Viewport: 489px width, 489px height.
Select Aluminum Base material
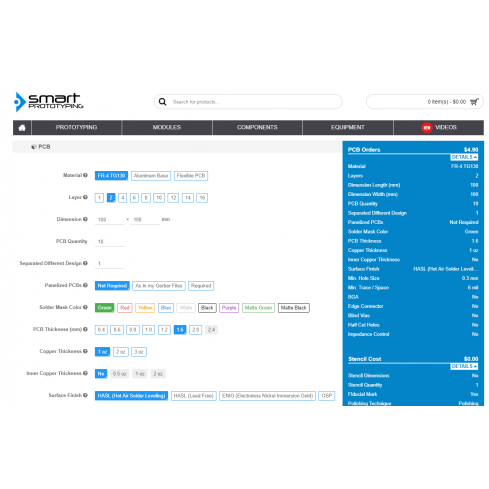[x=151, y=176]
